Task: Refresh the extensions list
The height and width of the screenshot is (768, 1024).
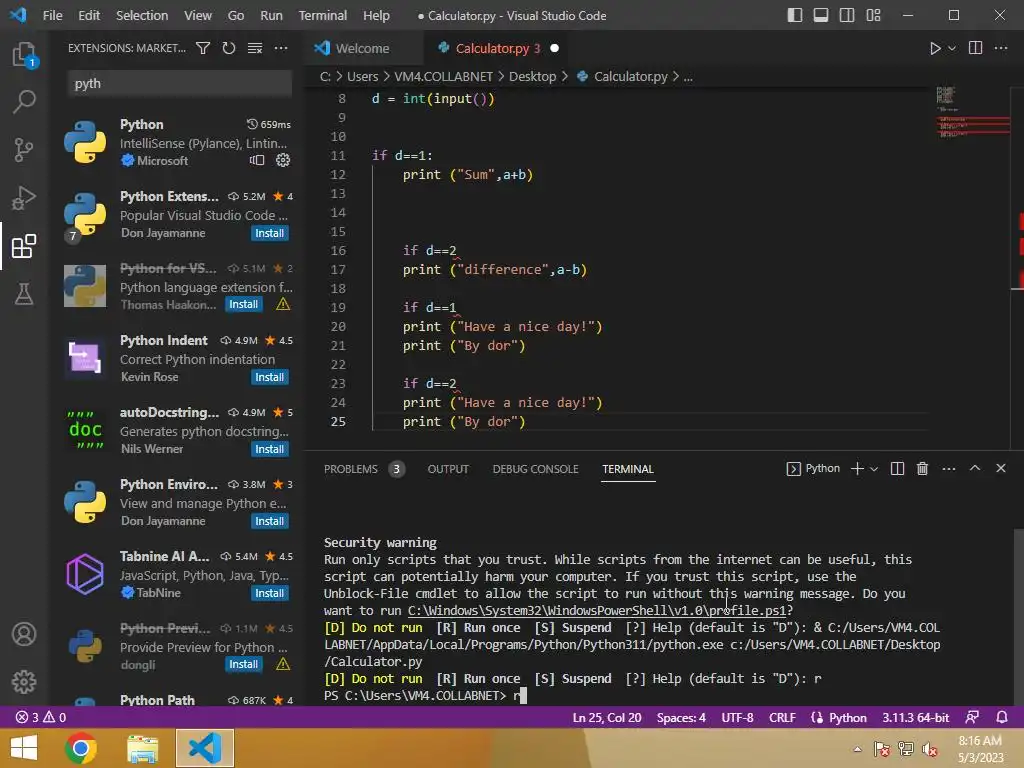Action: click(x=229, y=48)
